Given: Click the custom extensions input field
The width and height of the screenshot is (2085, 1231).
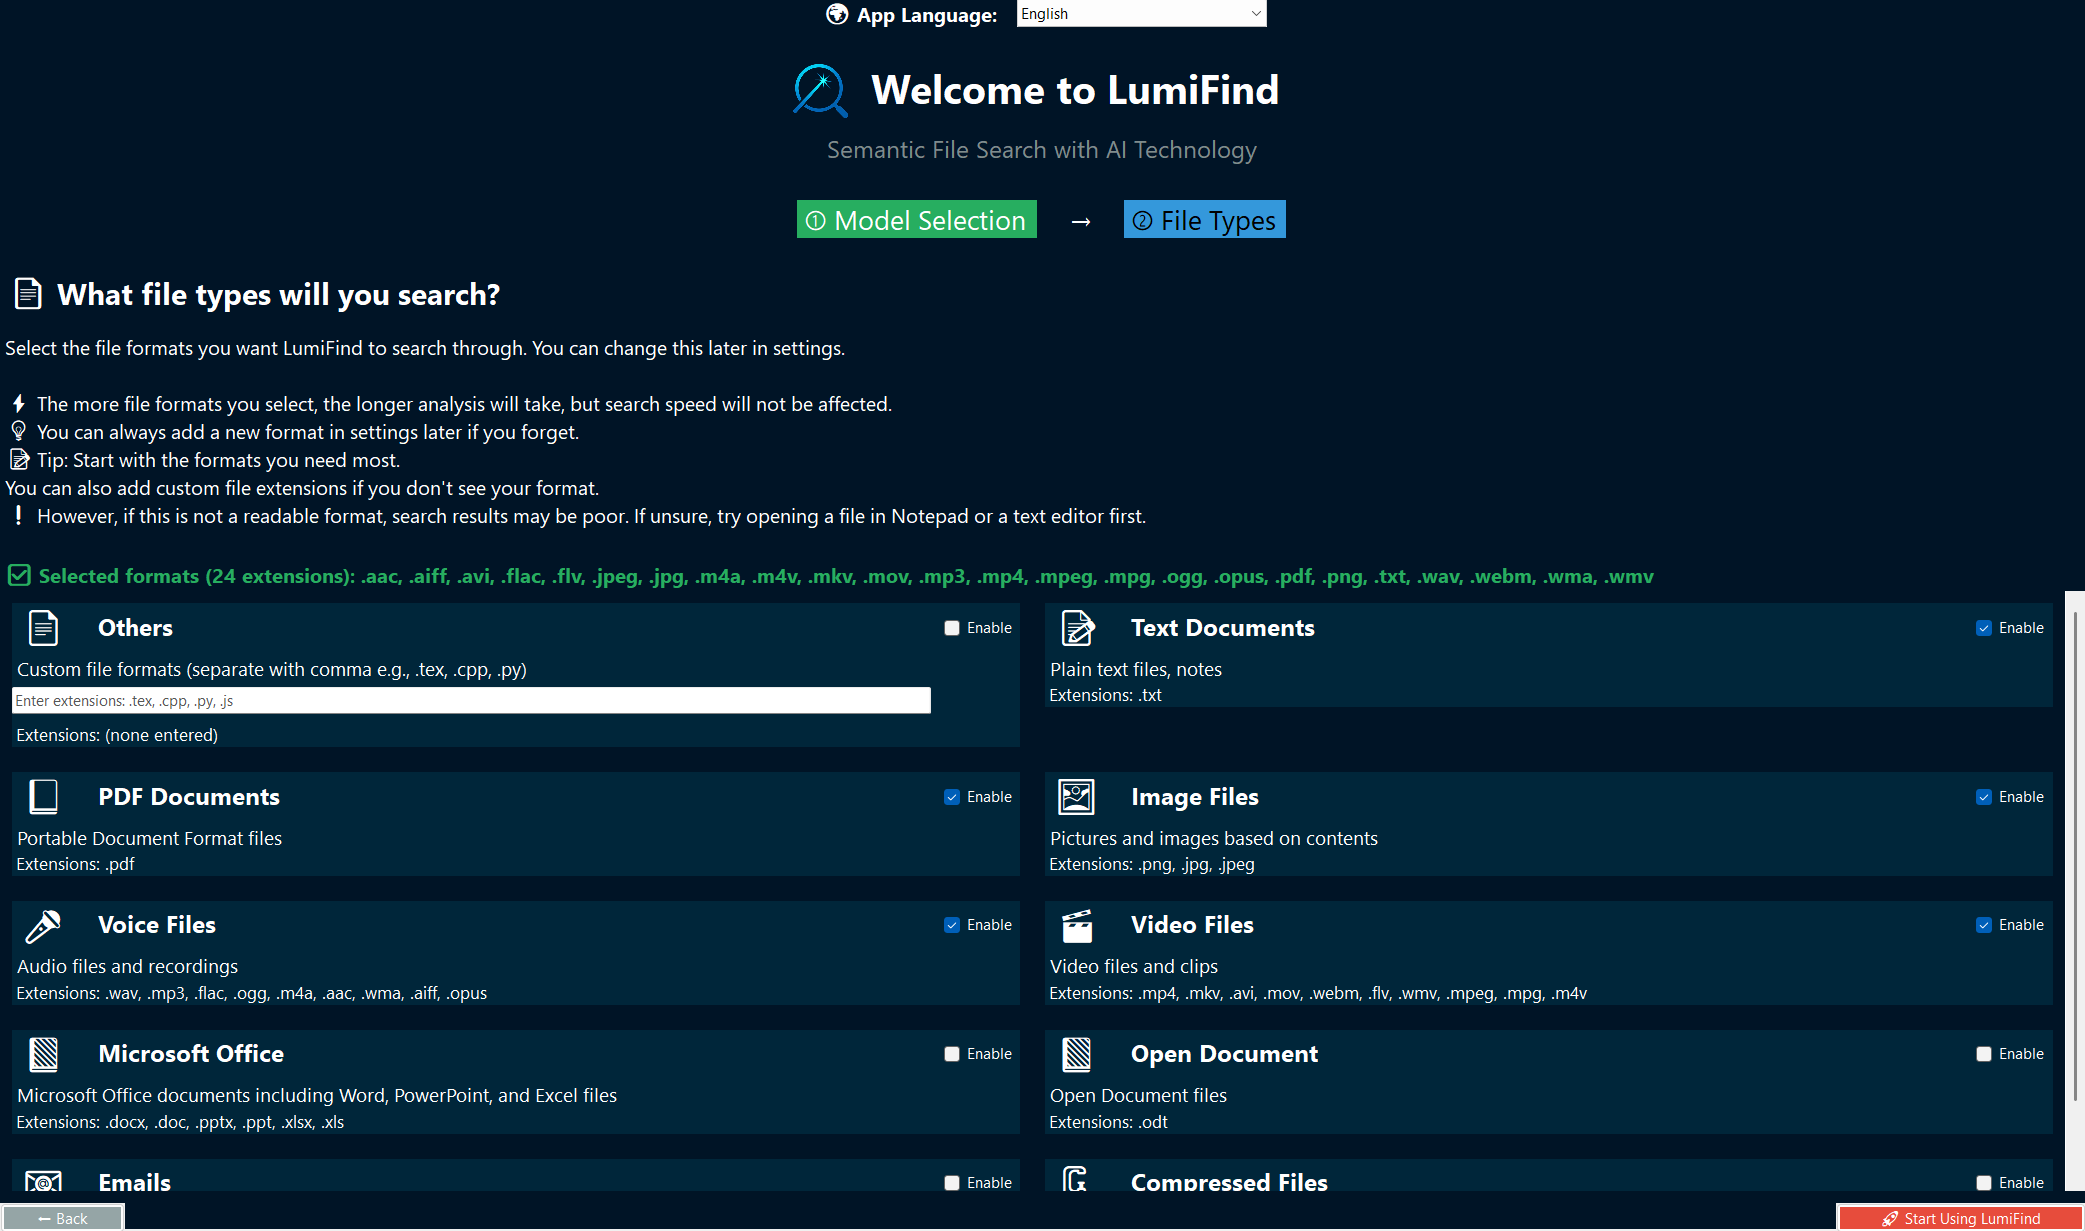Looking at the screenshot, I should click(470, 700).
